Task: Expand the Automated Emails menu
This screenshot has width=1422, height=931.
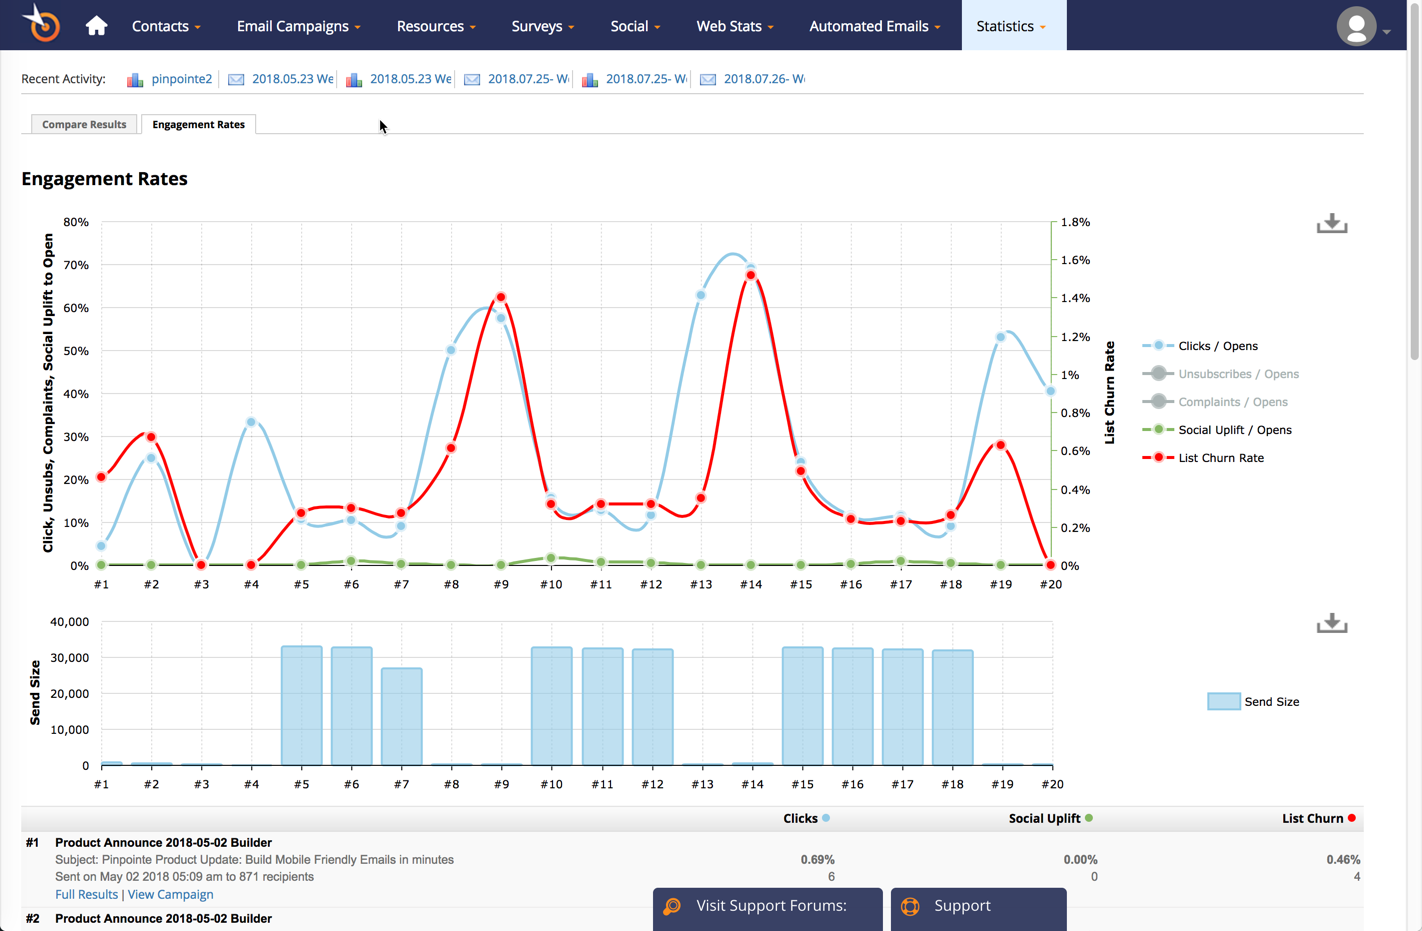Action: click(874, 26)
